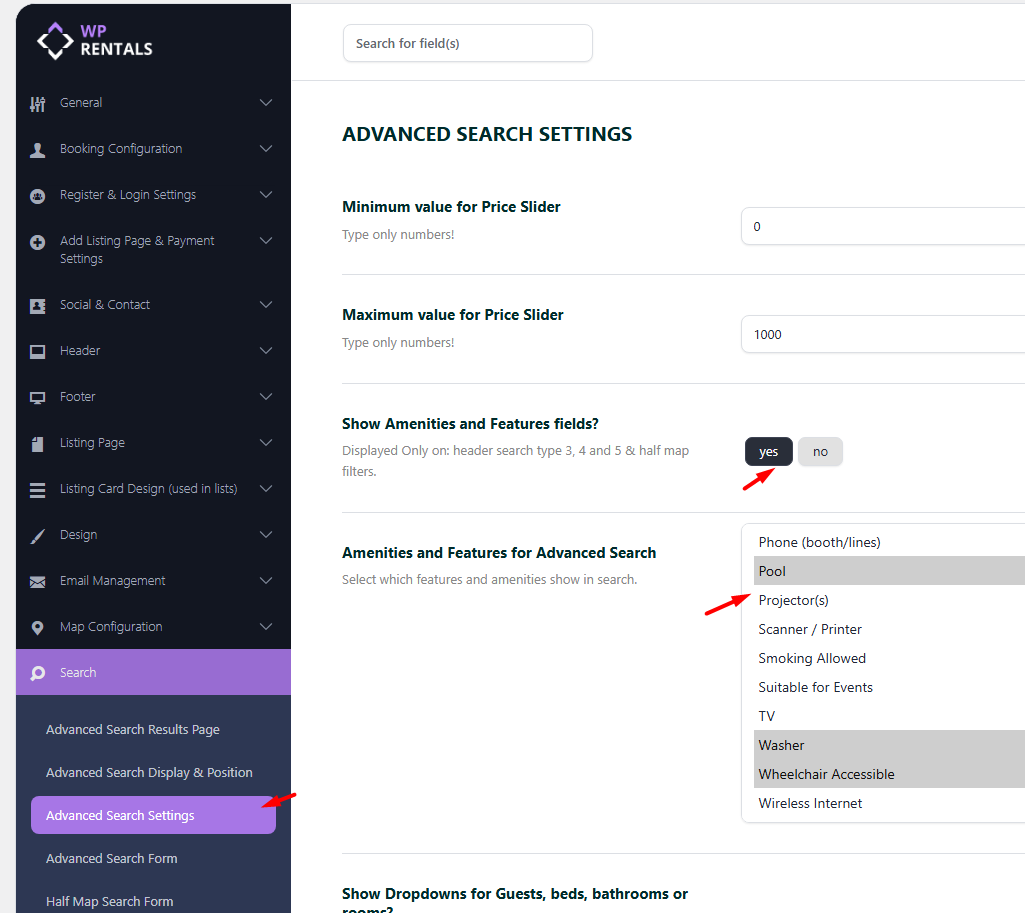Viewport: 1025px width, 913px height.
Task: Expand Register & Login Settings chevron
Action: [266, 195]
